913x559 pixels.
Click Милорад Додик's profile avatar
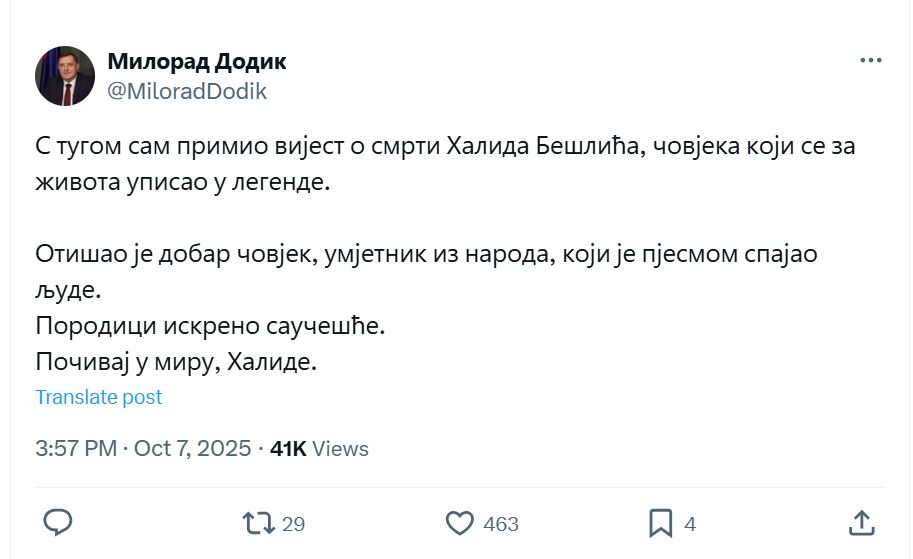65,76
